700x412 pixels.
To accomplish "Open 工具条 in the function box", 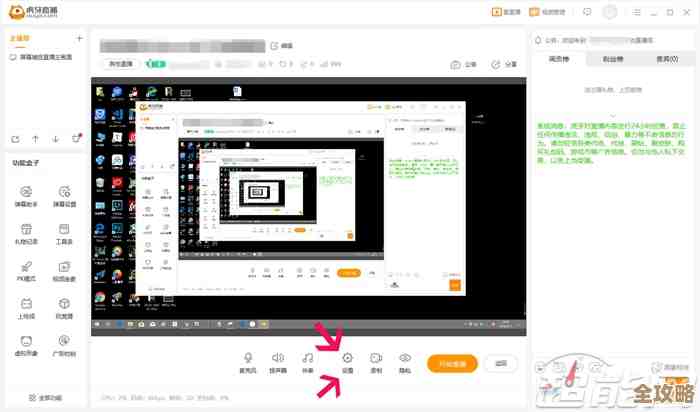I will click(x=65, y=230).
